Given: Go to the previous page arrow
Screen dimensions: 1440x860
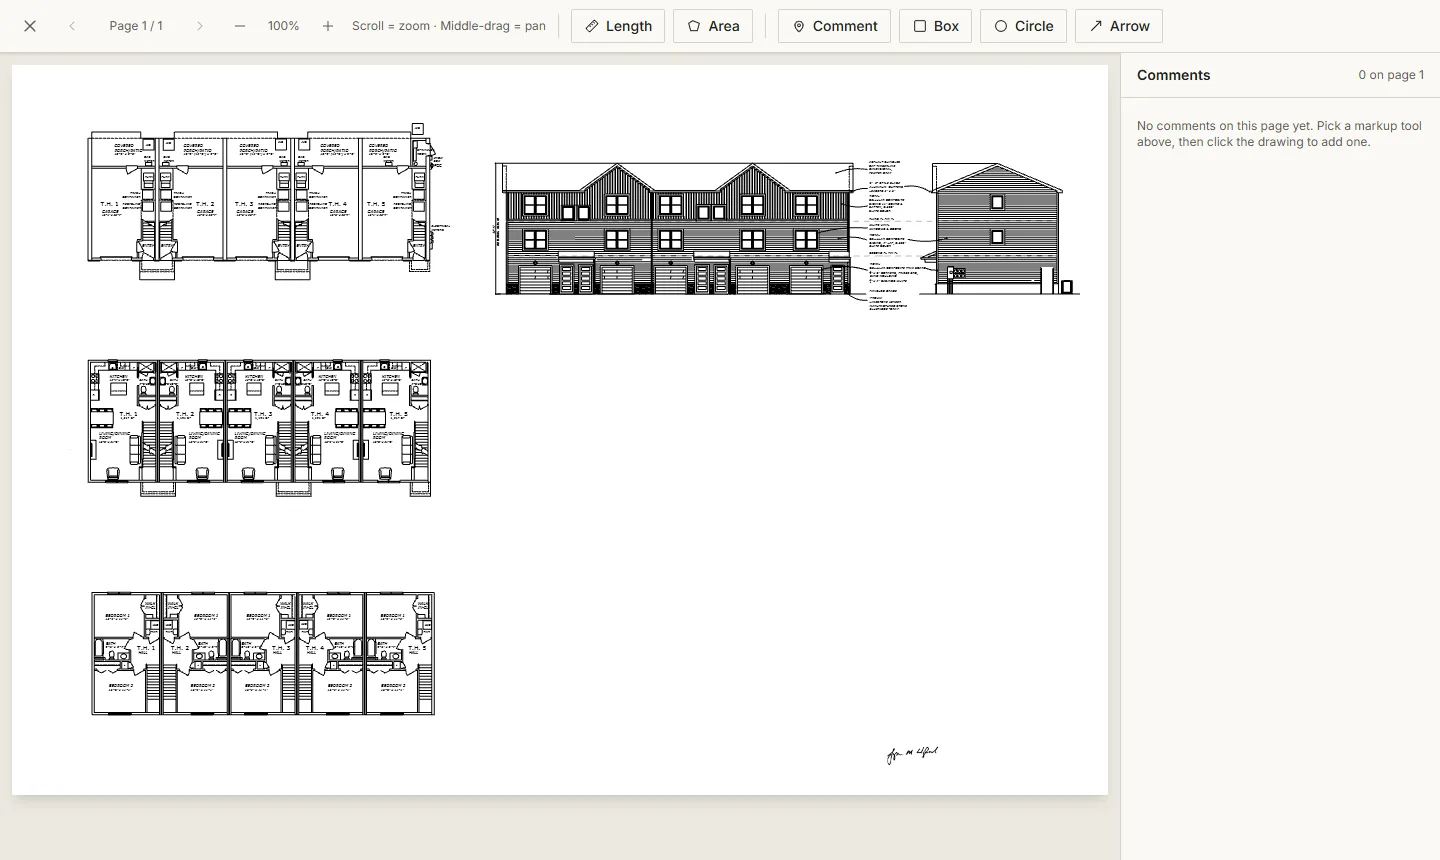Looking at the screenshot, I should 72,26.
